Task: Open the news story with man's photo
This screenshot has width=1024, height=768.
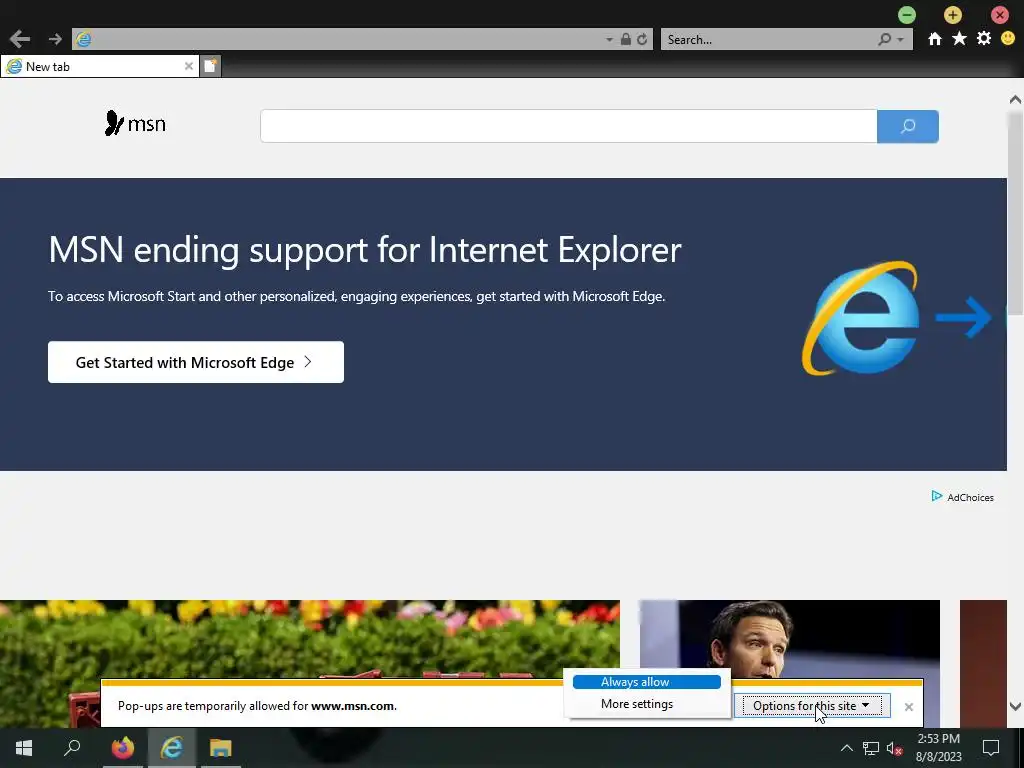Action: coord(790,639)
